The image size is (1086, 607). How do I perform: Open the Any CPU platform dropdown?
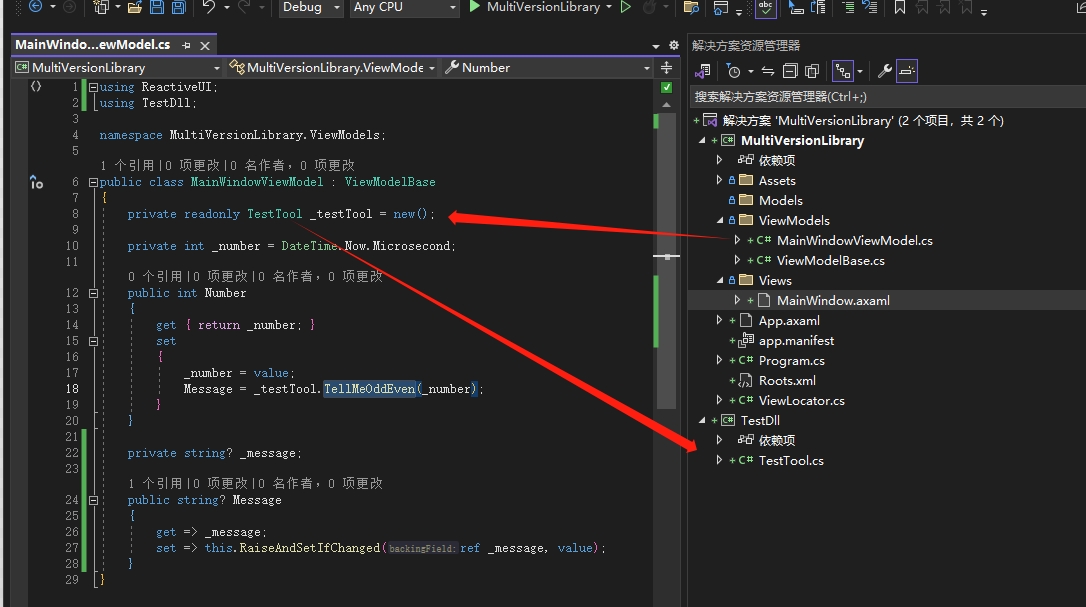tap(404, 7)
